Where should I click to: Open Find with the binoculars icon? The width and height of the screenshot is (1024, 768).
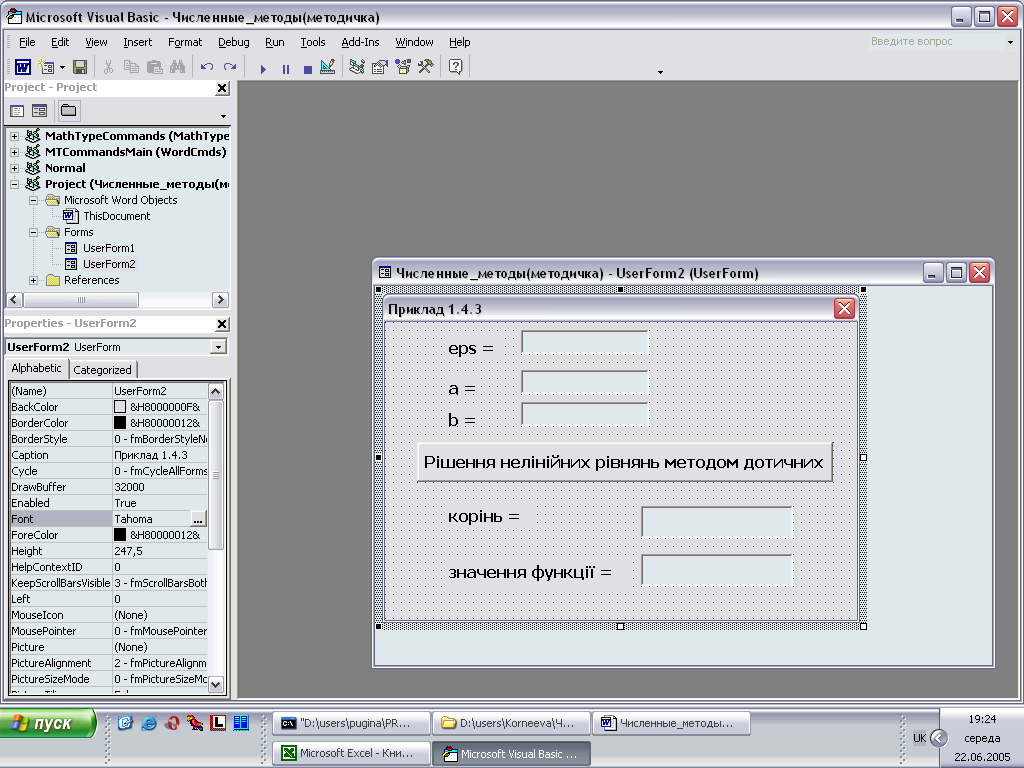[177, 67]
